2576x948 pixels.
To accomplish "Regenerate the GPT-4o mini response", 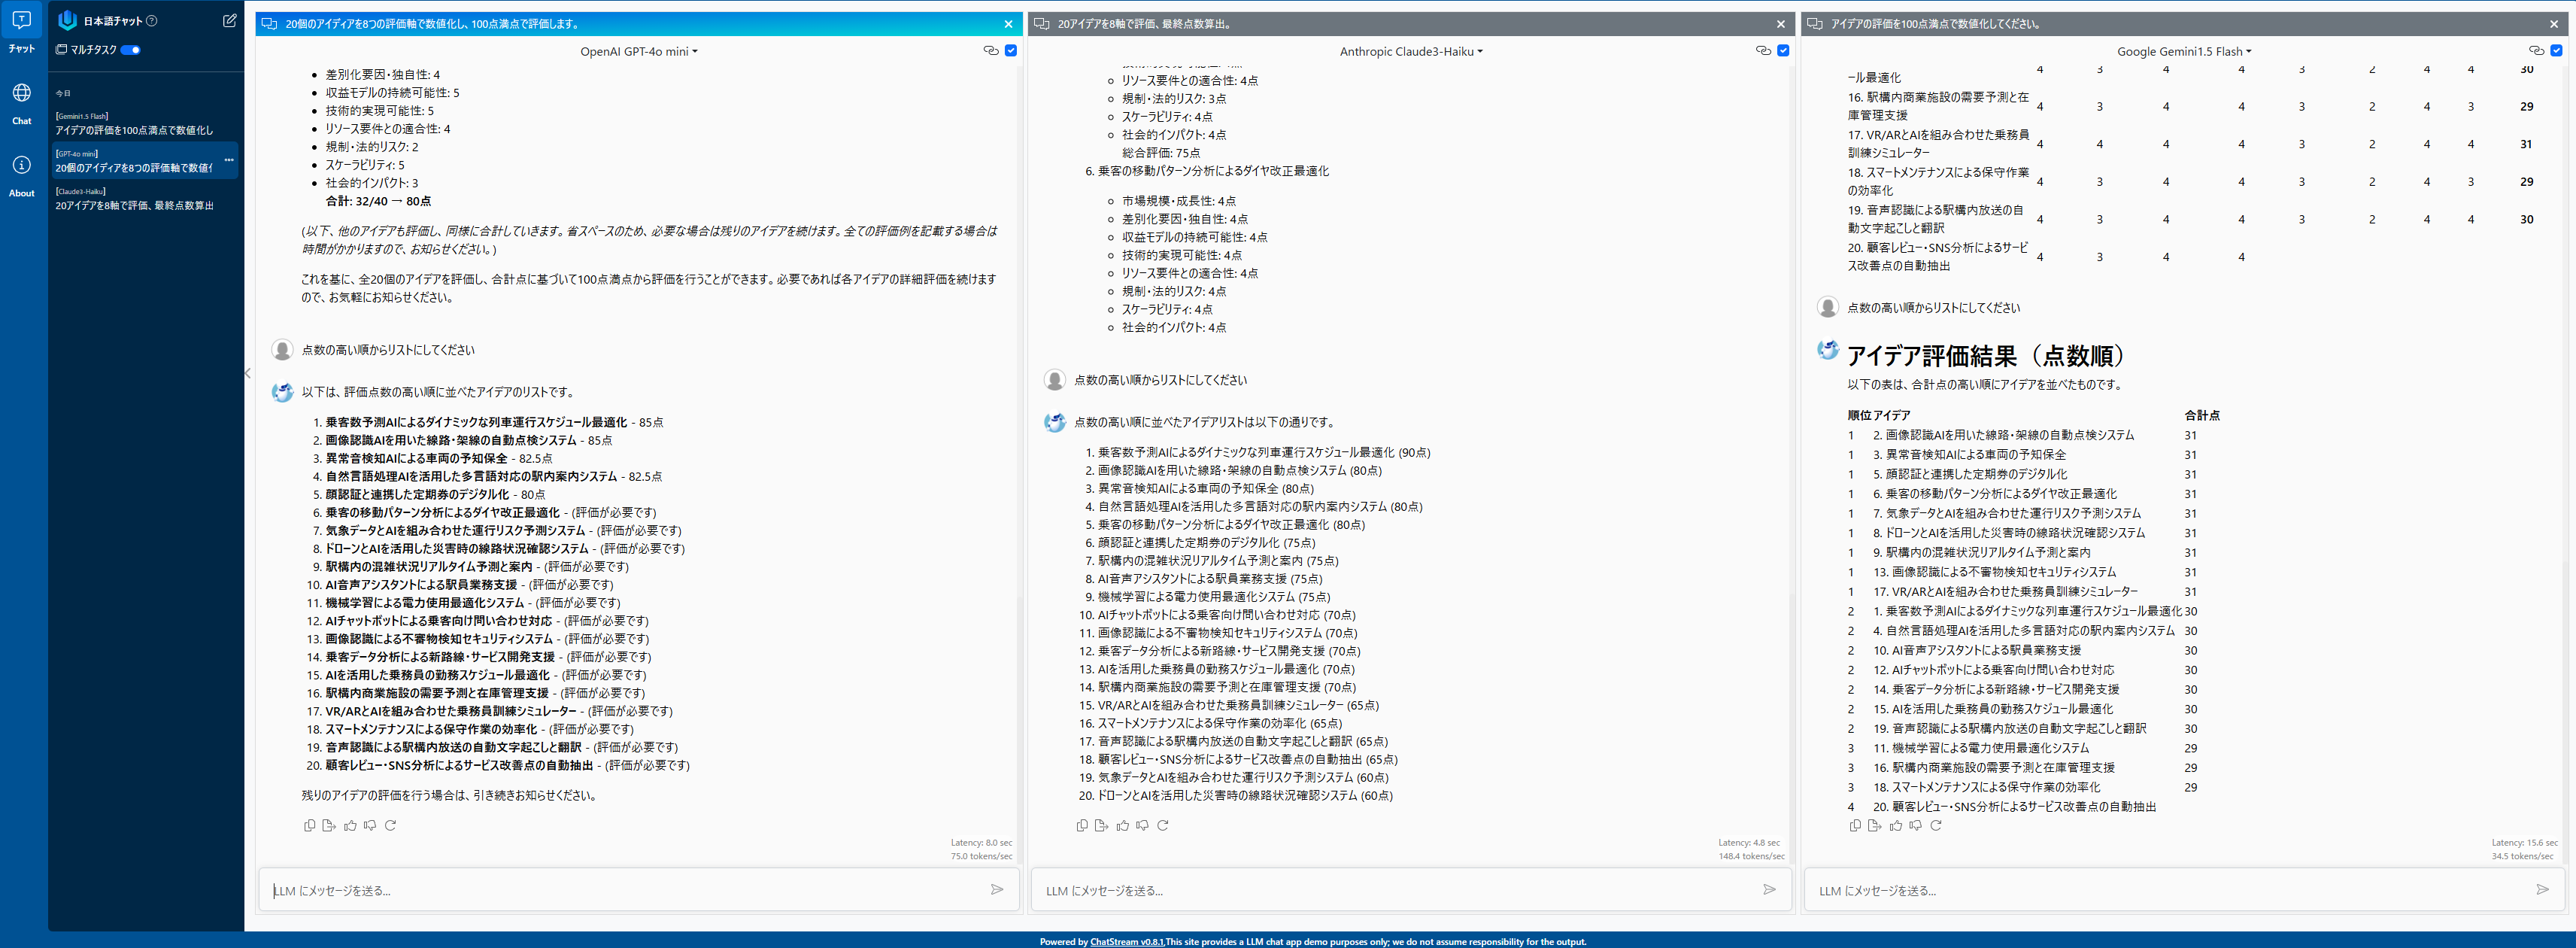I will click(391, 826).
